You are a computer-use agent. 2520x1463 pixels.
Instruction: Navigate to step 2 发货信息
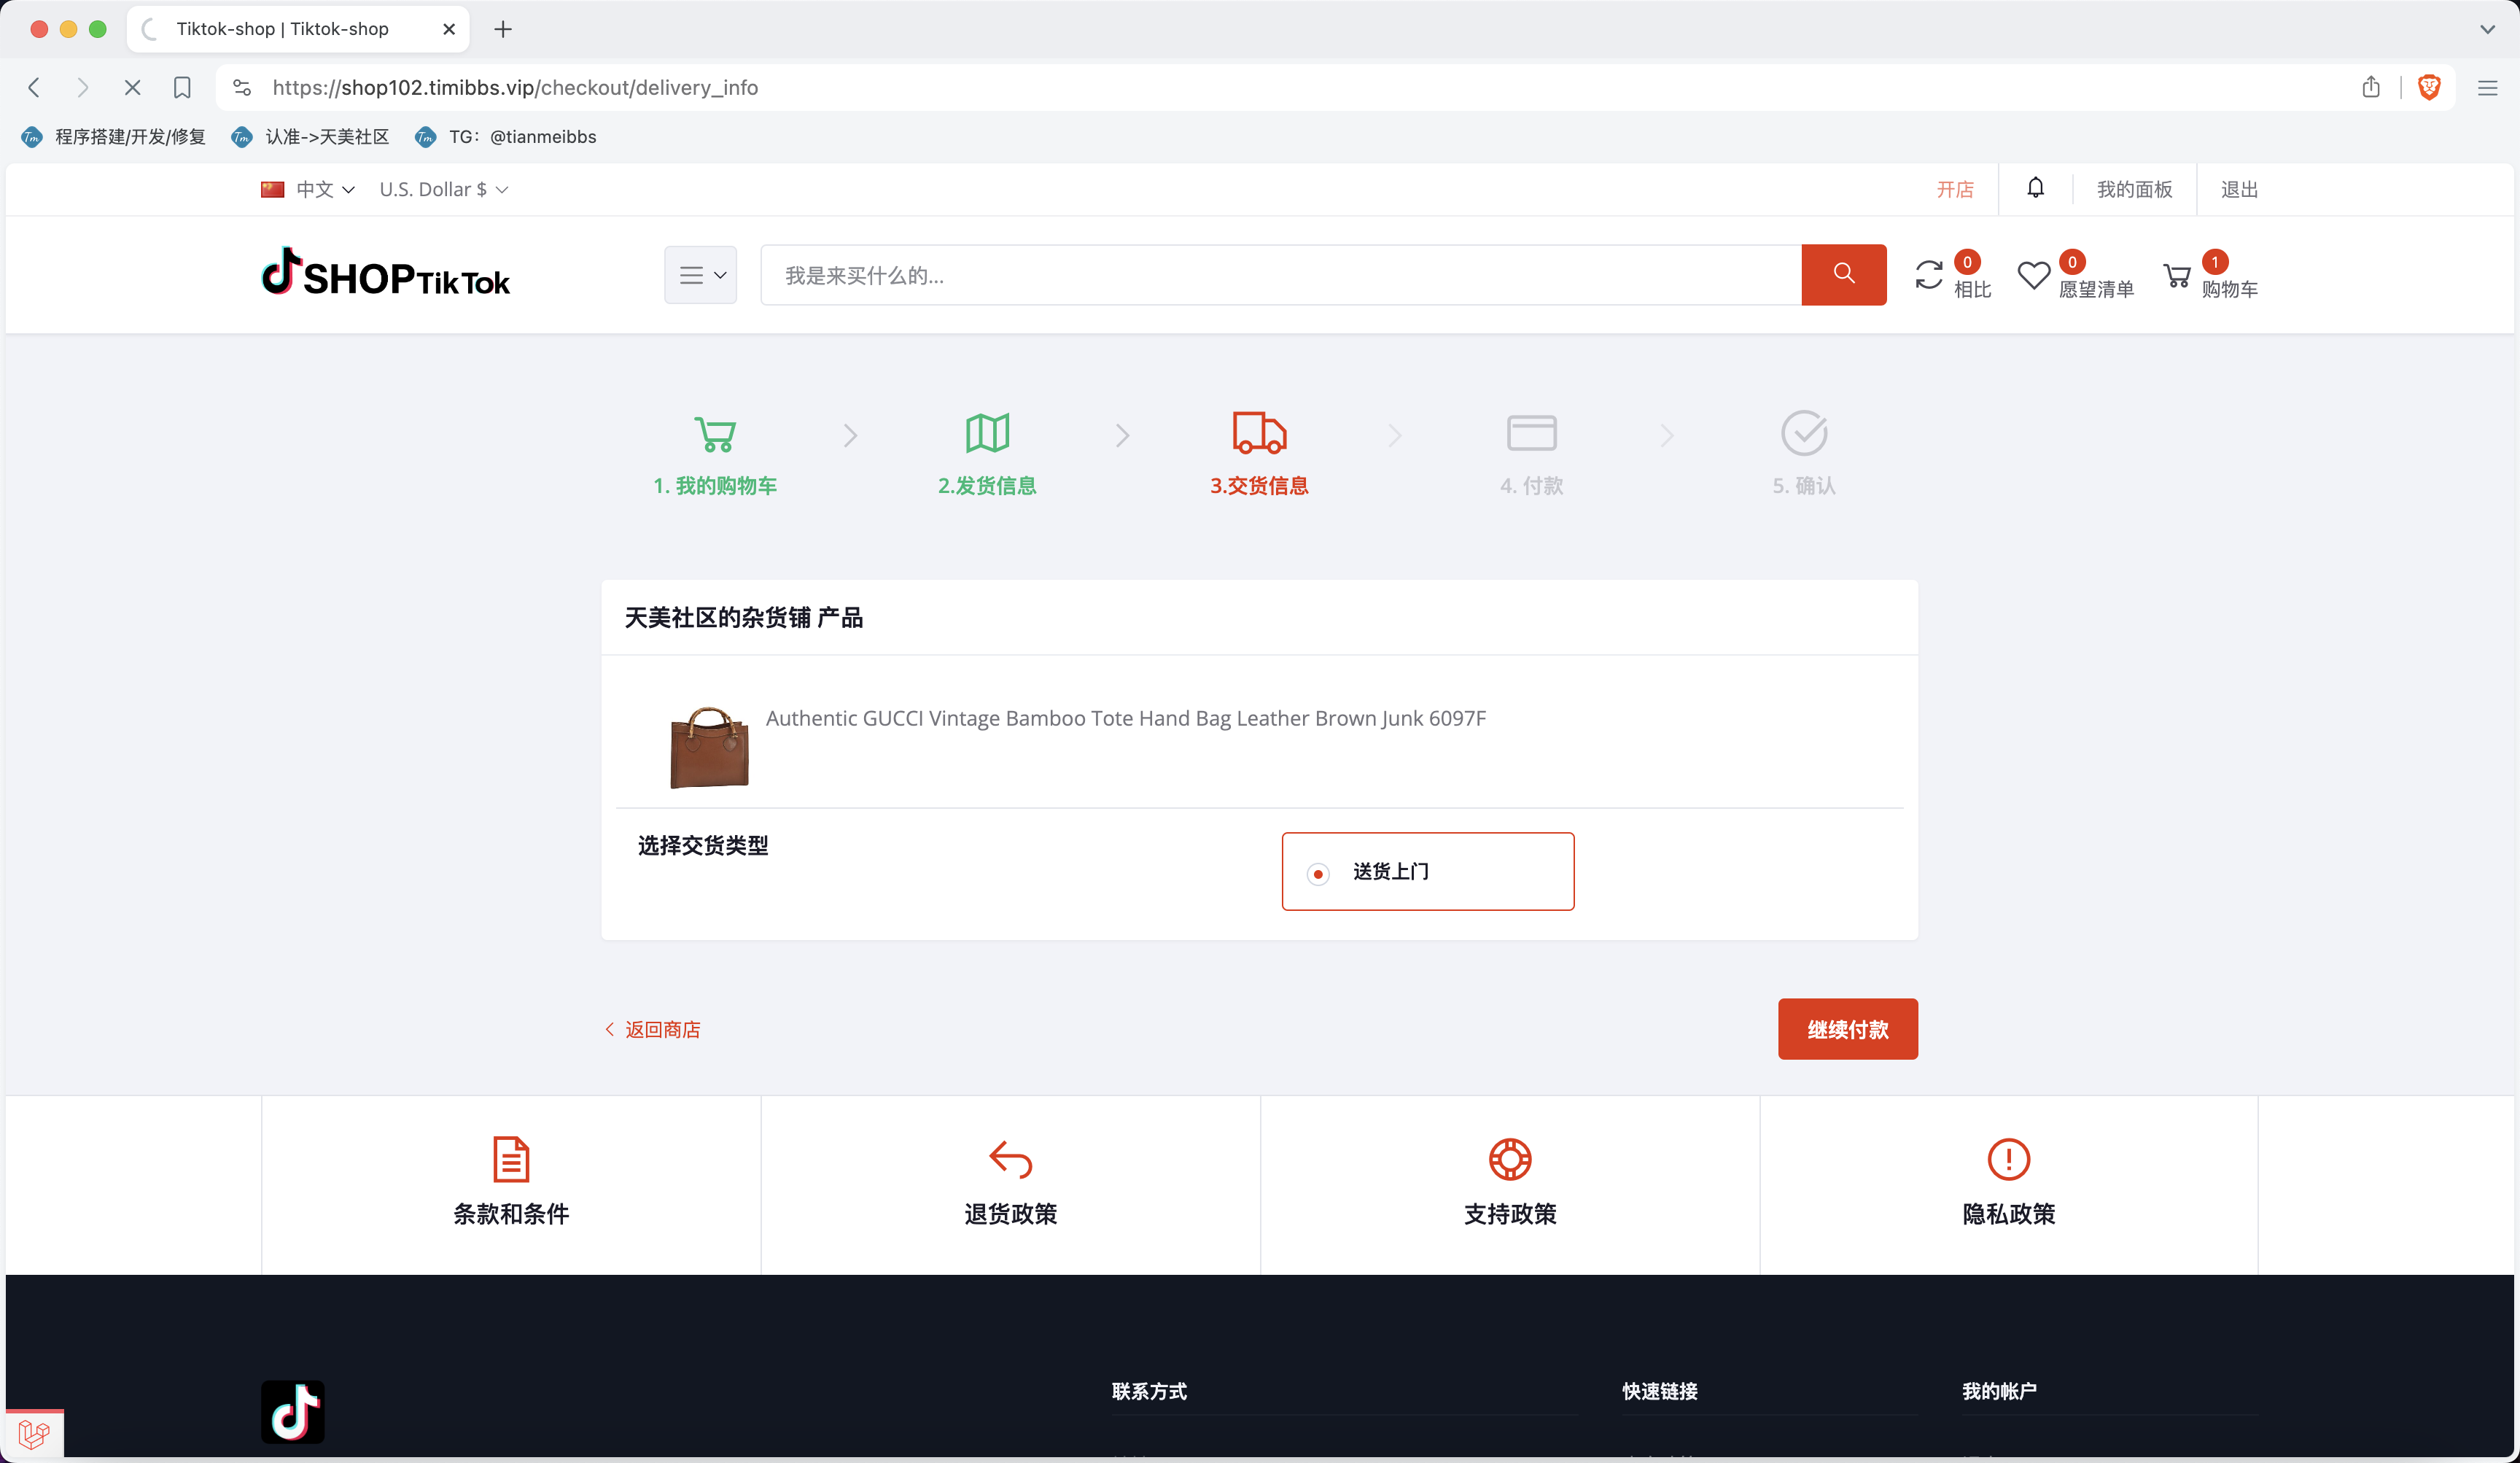click(985, 453)
